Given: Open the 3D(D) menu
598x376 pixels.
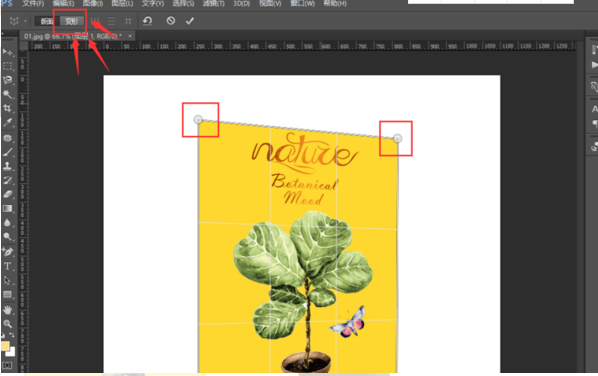Looking at the screenshot, I should [241, 3].
